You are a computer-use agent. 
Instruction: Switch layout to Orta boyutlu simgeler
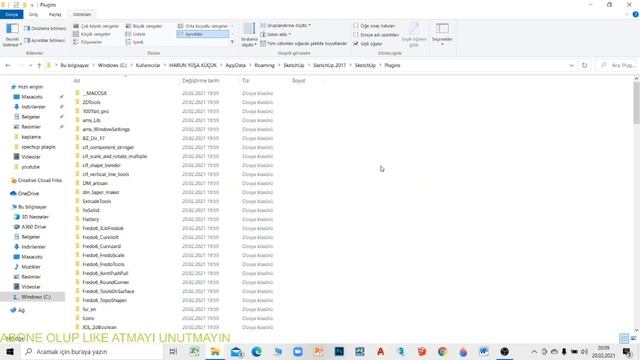click(x=203, y=26)
